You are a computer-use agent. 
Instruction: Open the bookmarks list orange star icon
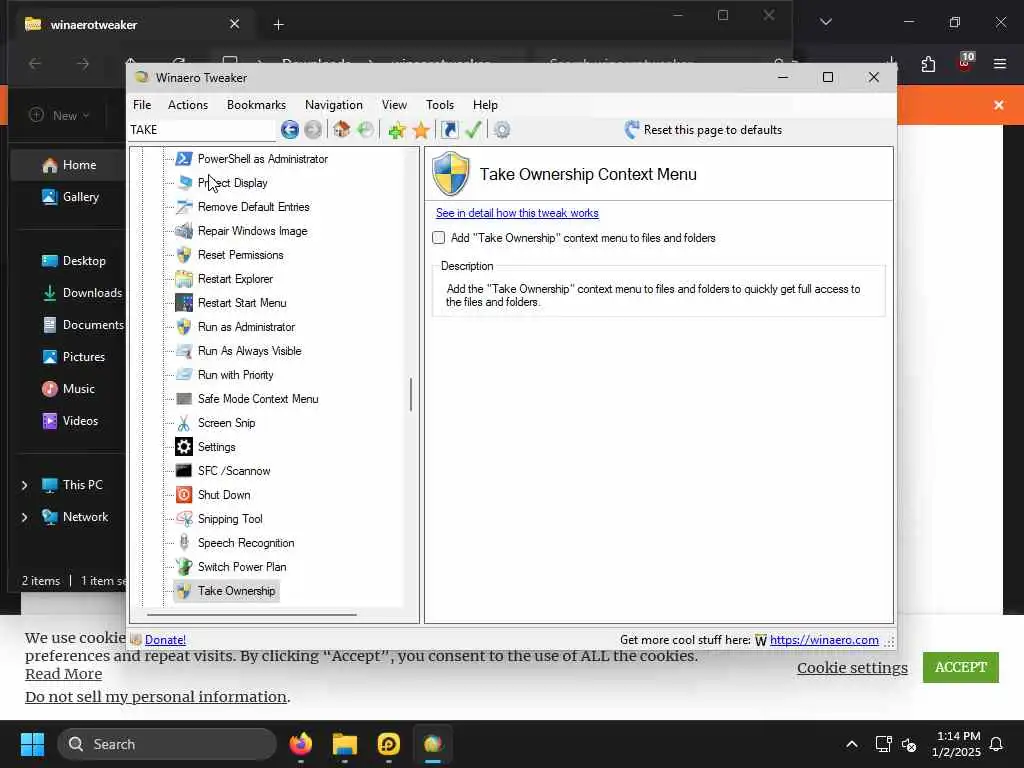421,130
